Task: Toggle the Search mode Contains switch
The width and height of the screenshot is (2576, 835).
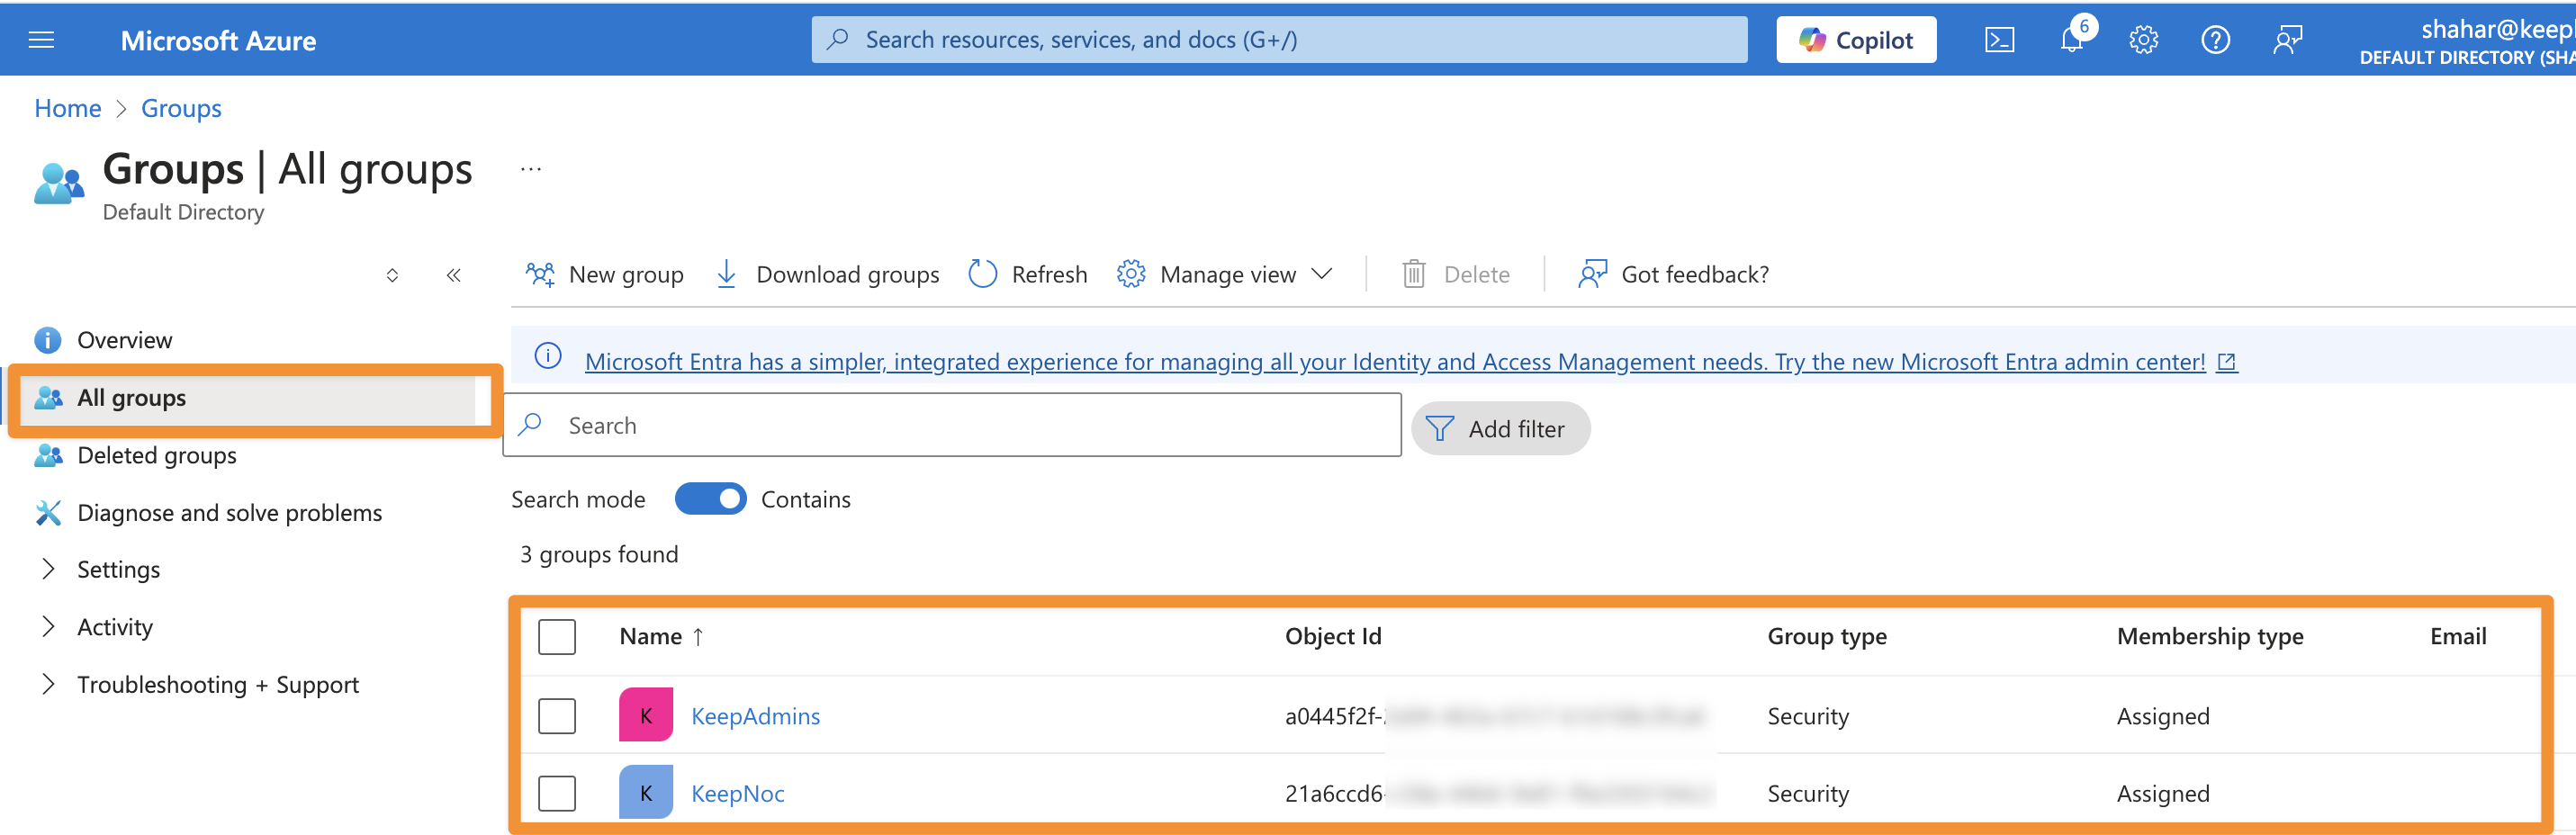Action: [x=710, y=499]
